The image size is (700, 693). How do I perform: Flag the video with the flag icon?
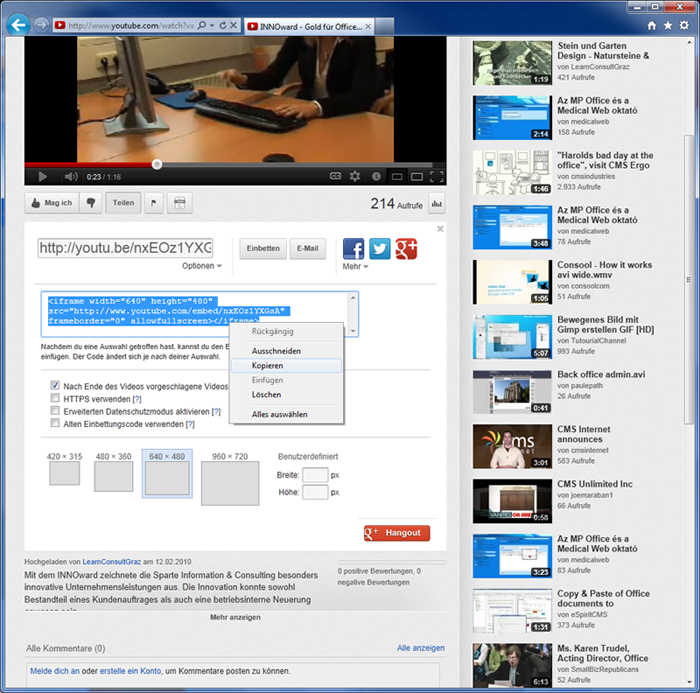pyautogui.click(x=154, y=203)
